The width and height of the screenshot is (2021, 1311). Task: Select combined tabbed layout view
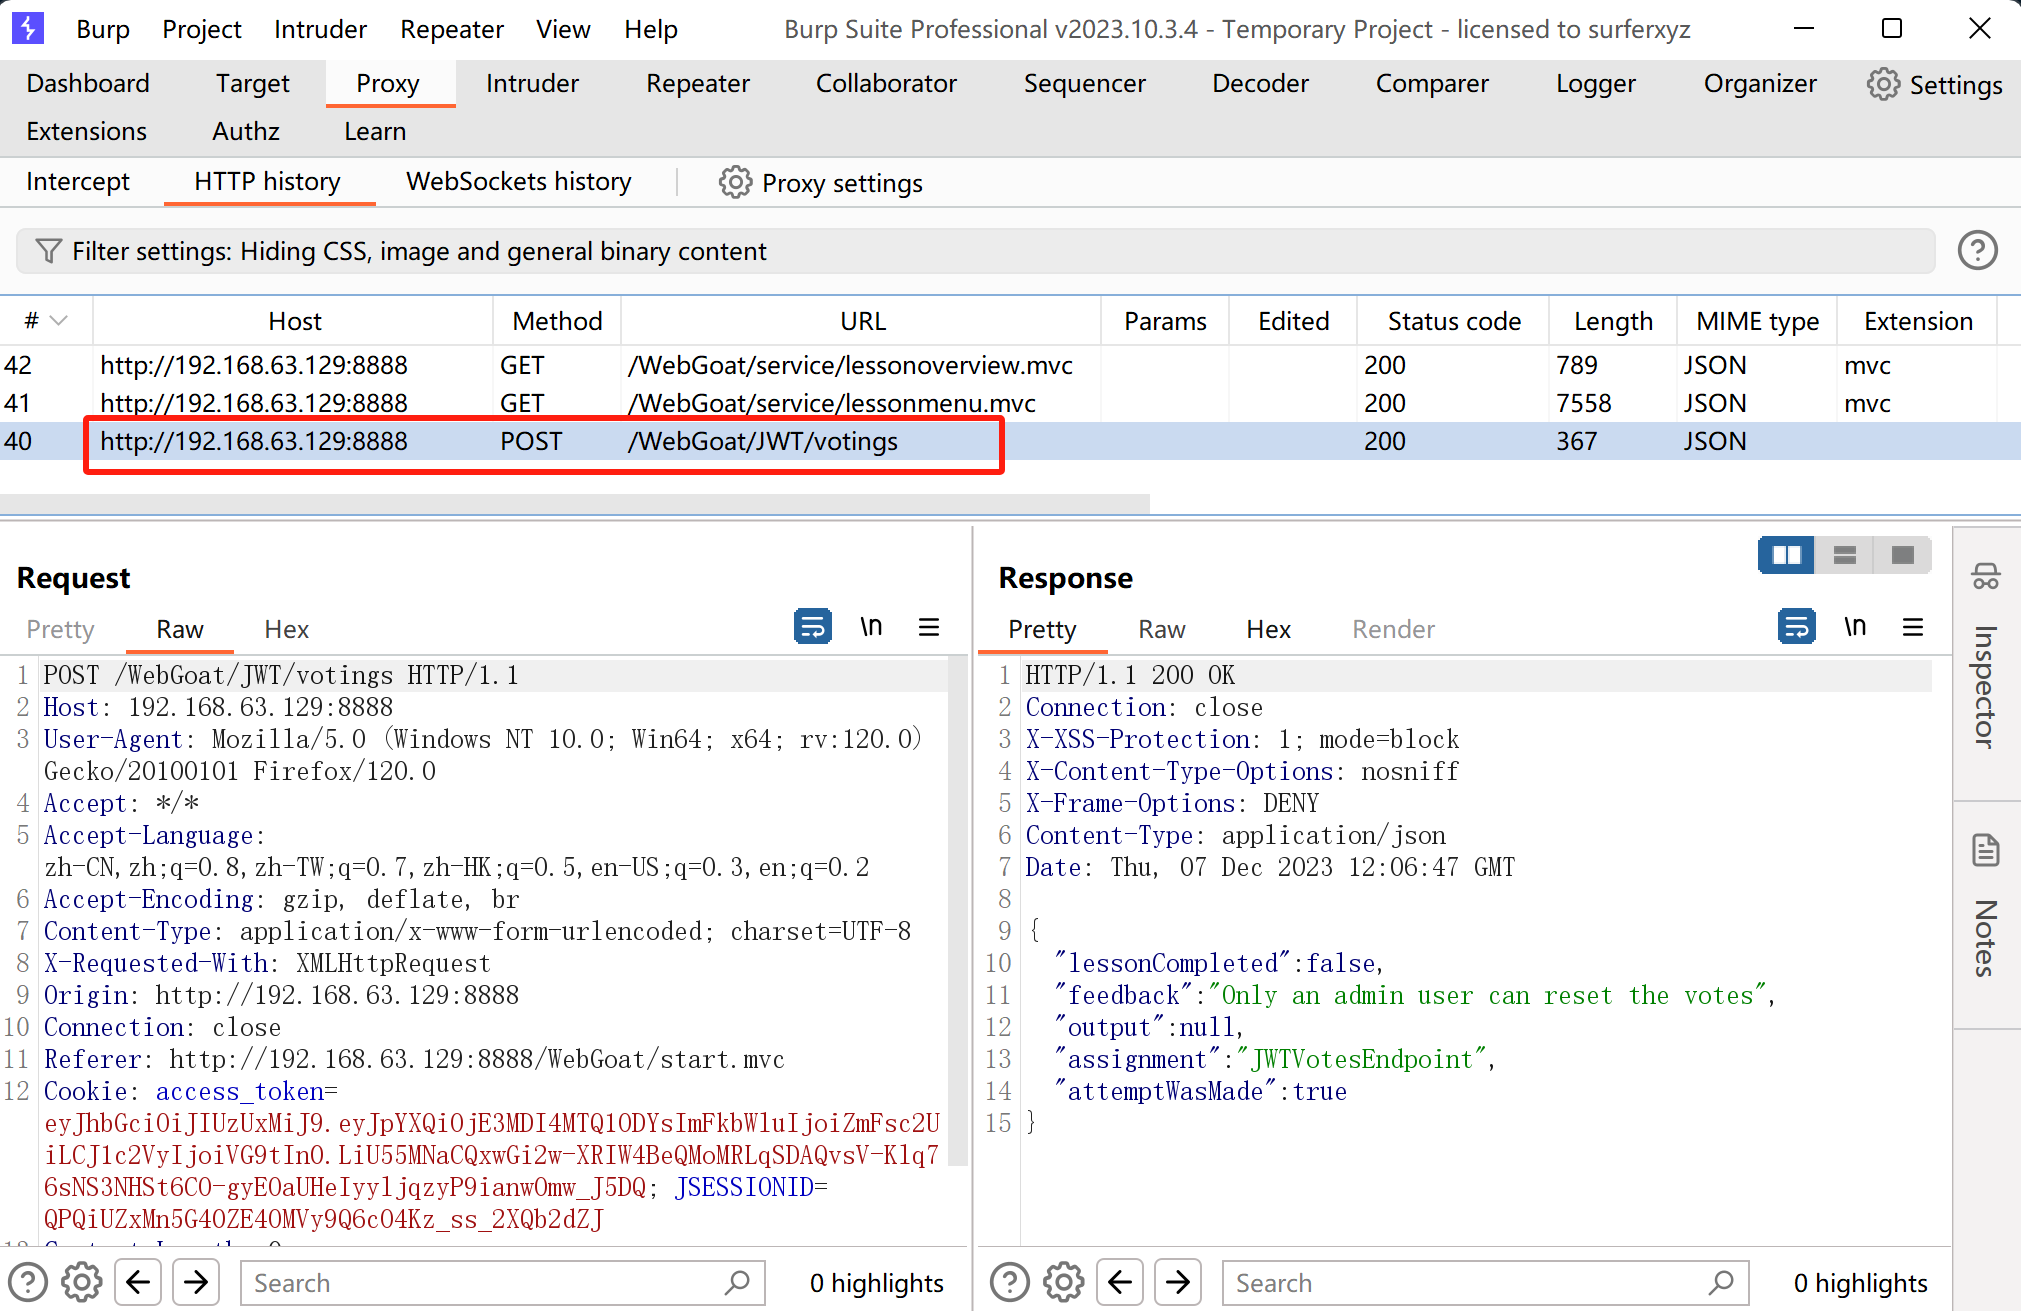point(1903,555)
